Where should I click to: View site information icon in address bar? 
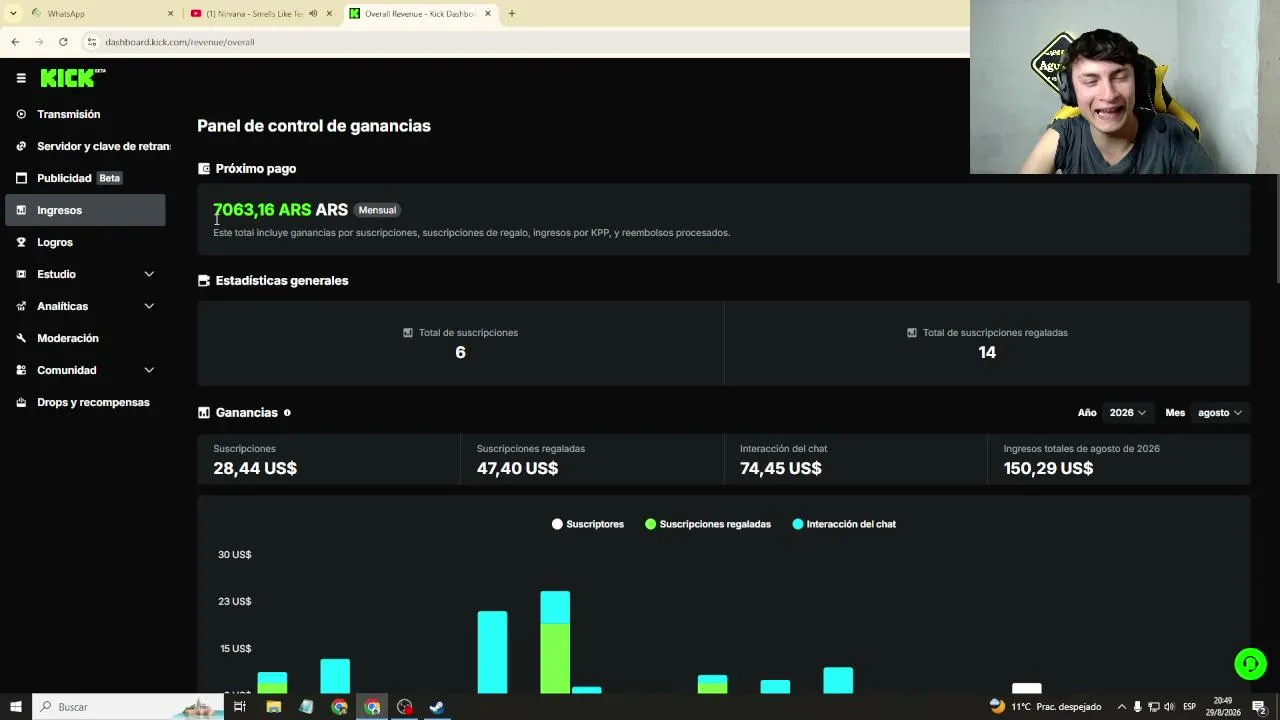(x=91, y=42)
